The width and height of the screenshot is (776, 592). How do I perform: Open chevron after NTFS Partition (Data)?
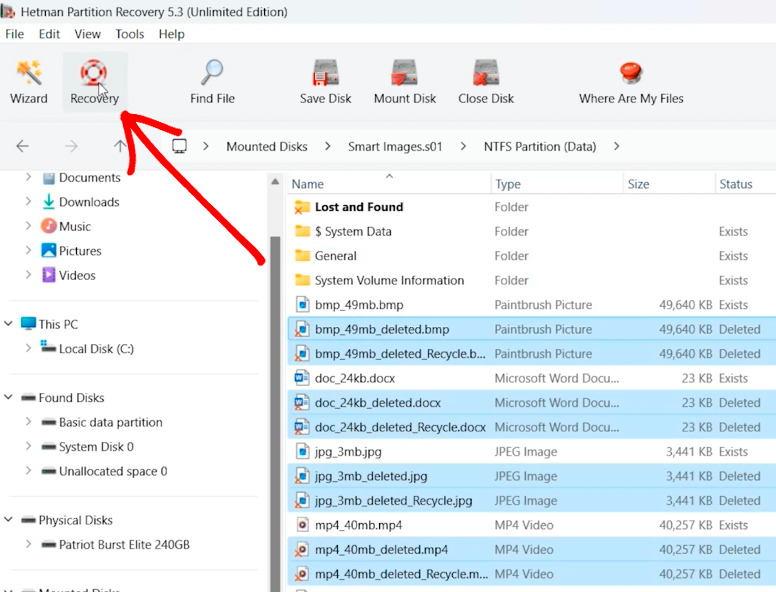click(616, 147)
